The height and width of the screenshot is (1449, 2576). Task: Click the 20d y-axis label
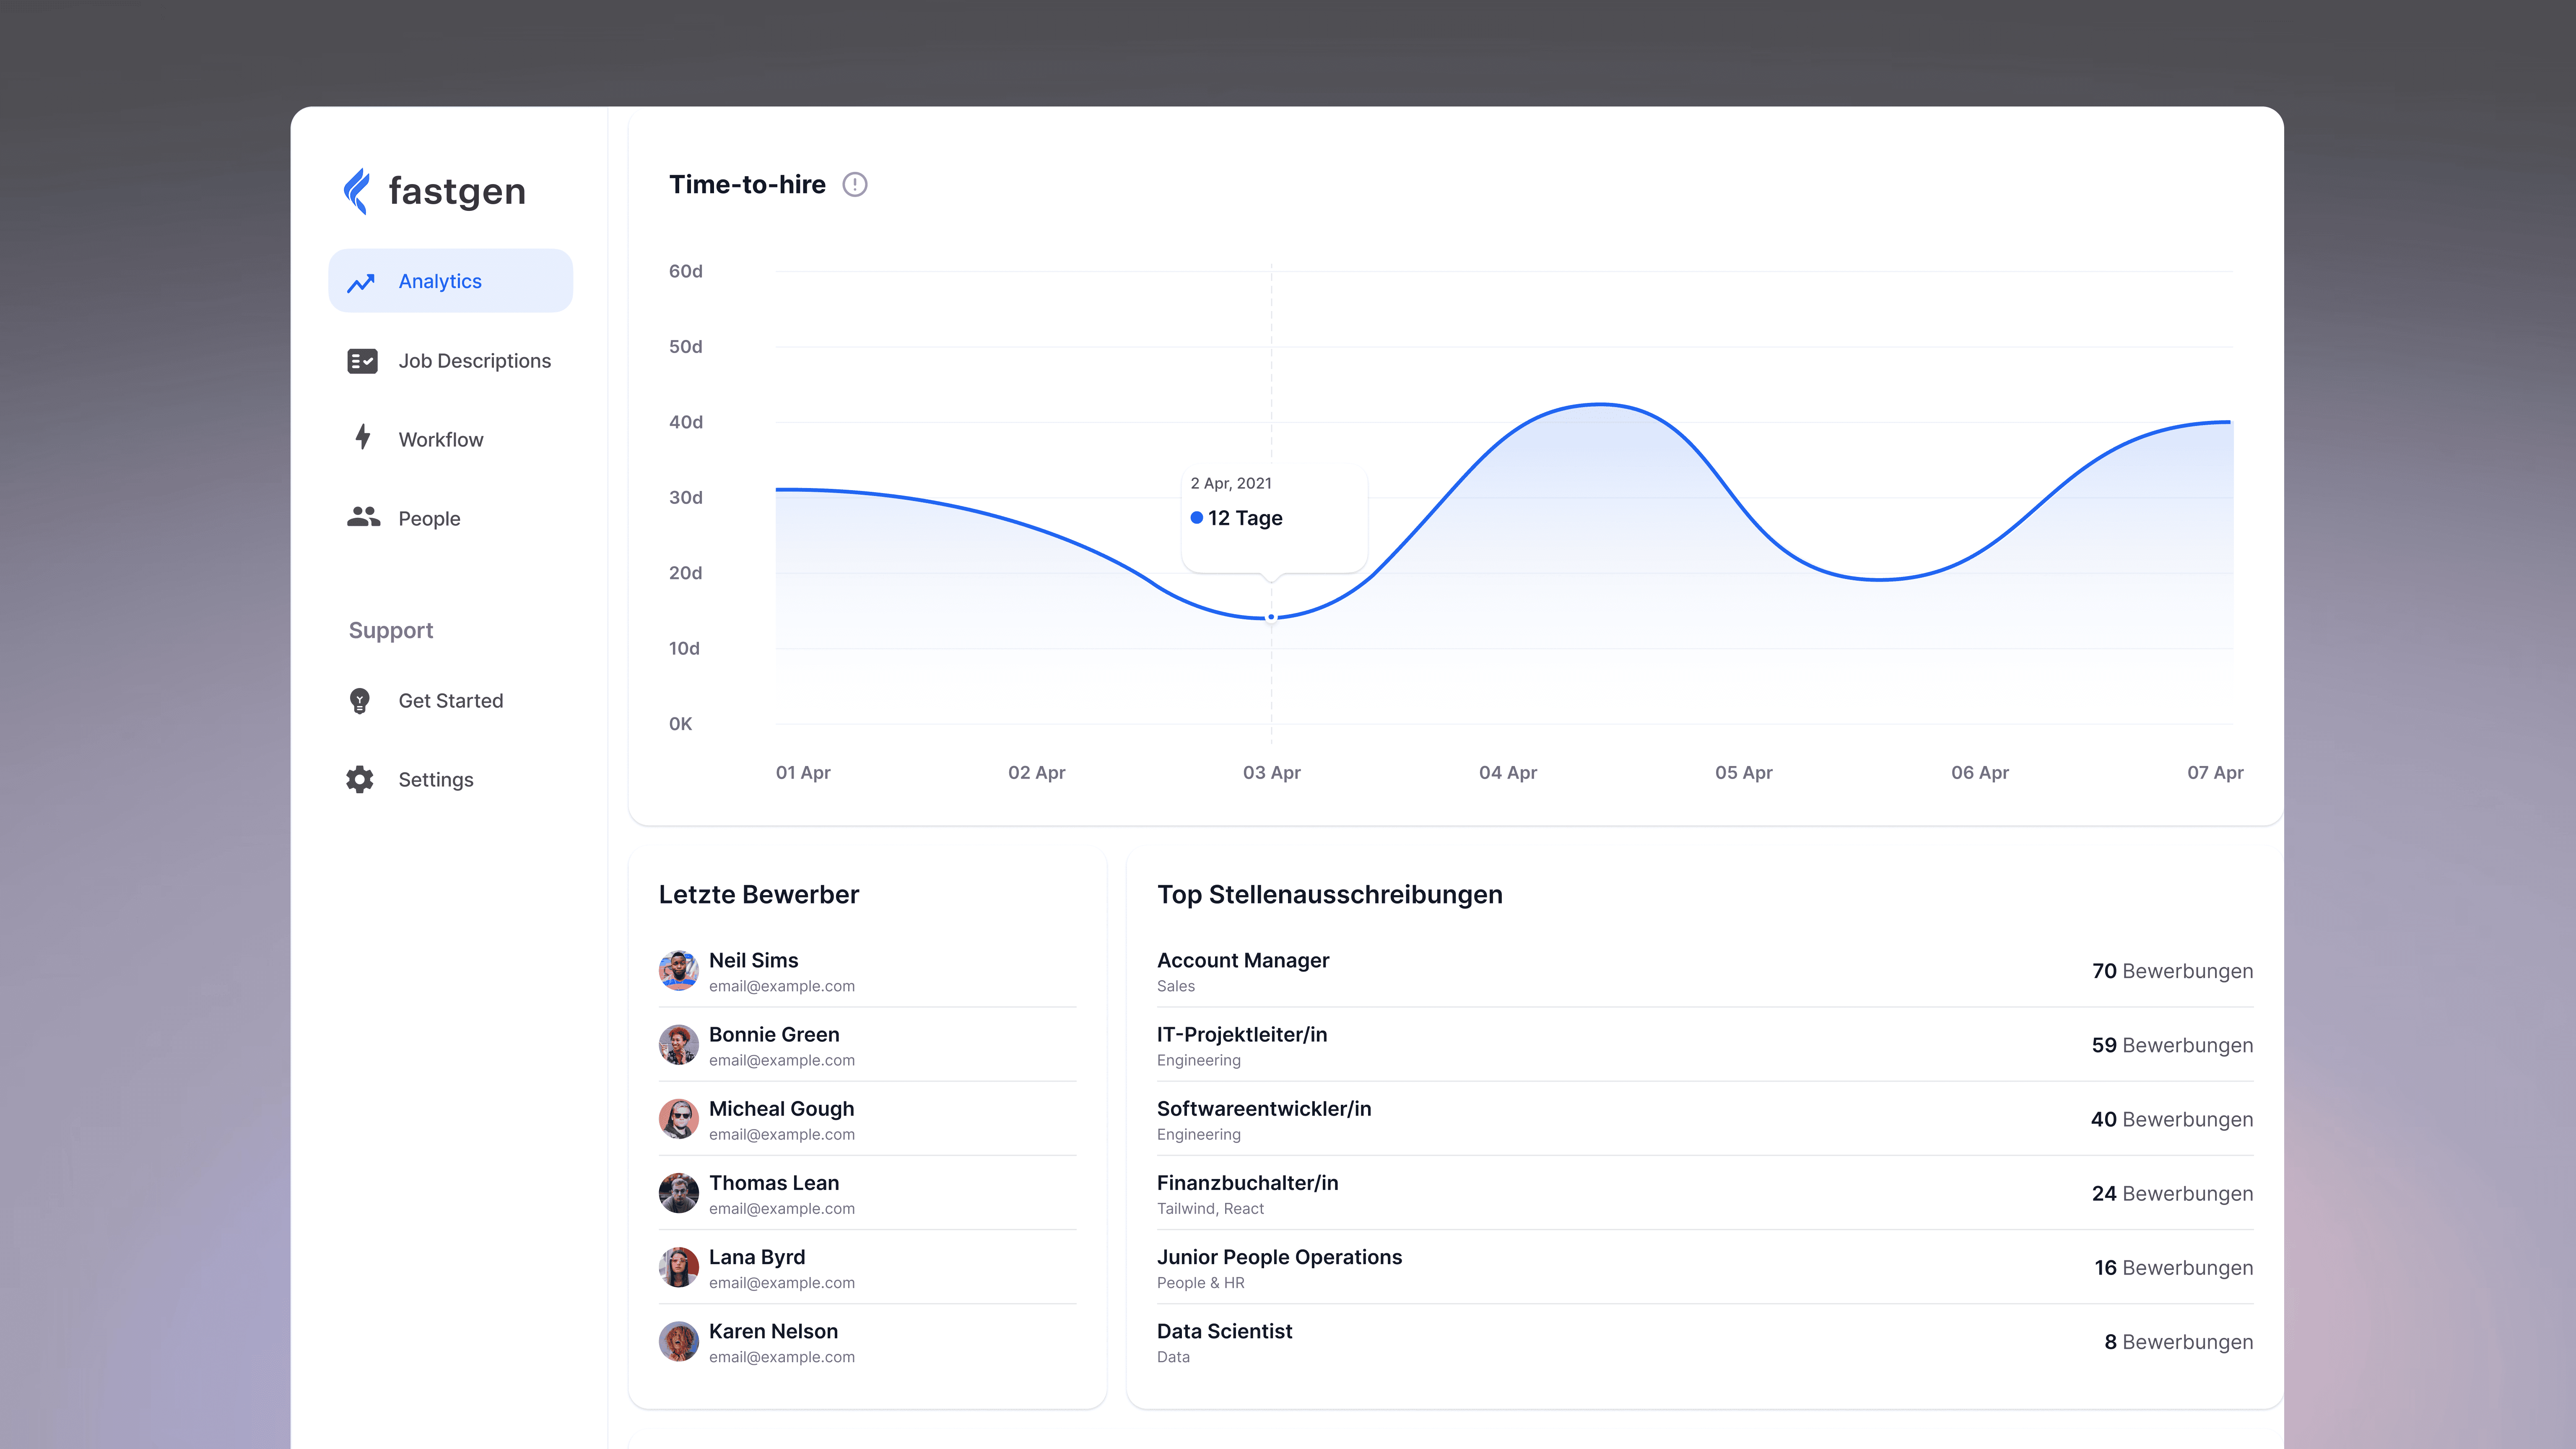coord(685,573)
